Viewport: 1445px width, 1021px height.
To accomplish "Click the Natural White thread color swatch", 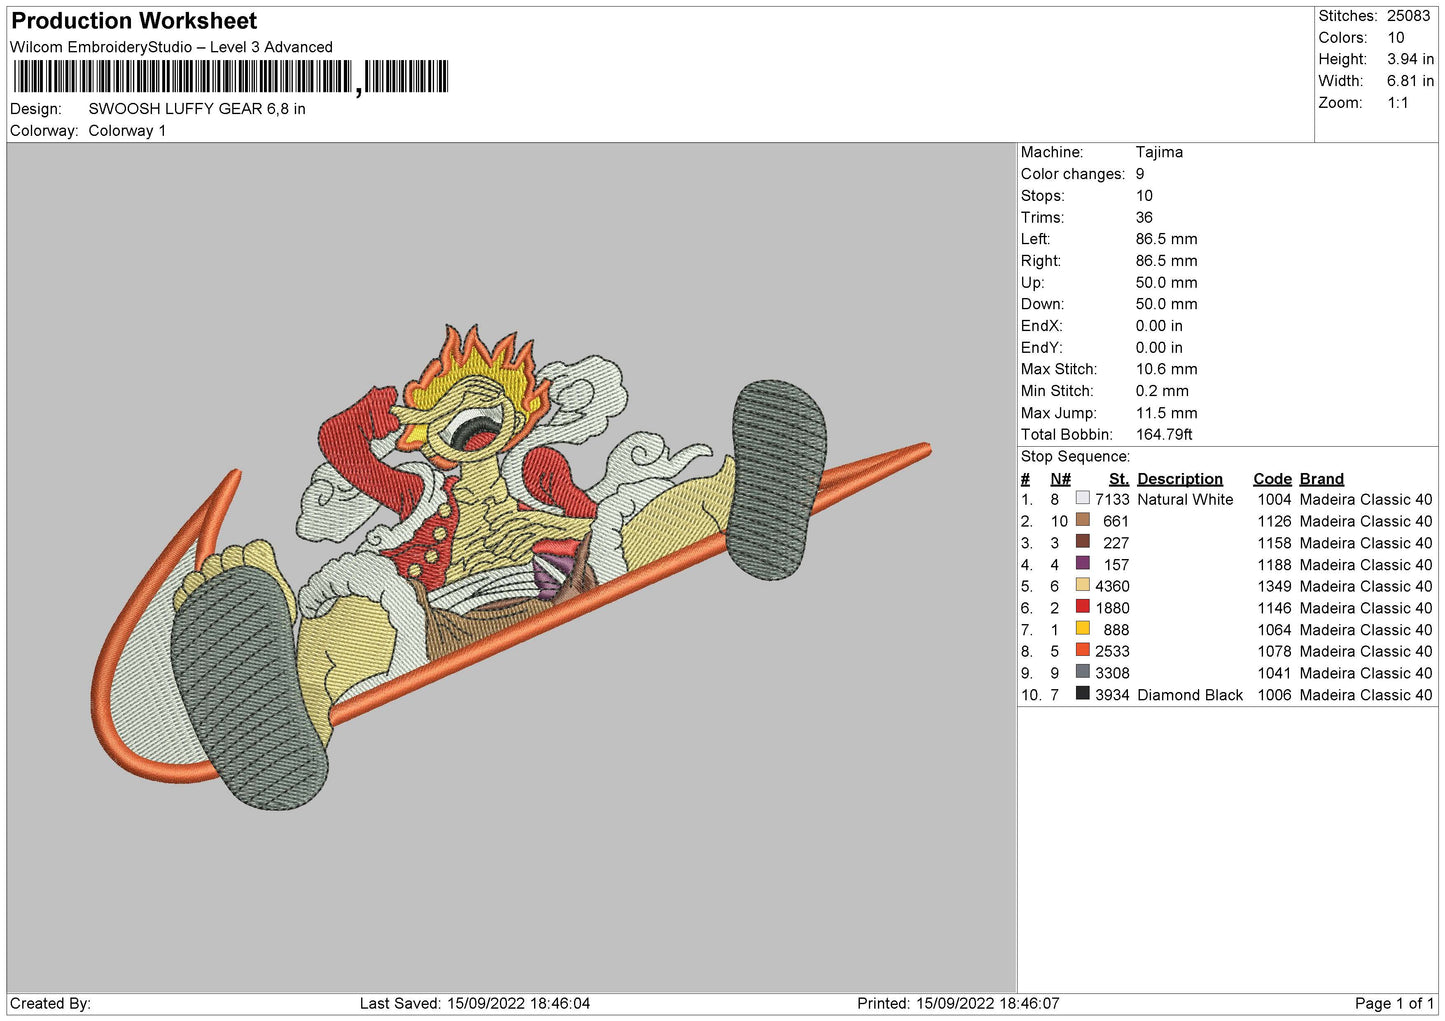I will pos(1082,498).
